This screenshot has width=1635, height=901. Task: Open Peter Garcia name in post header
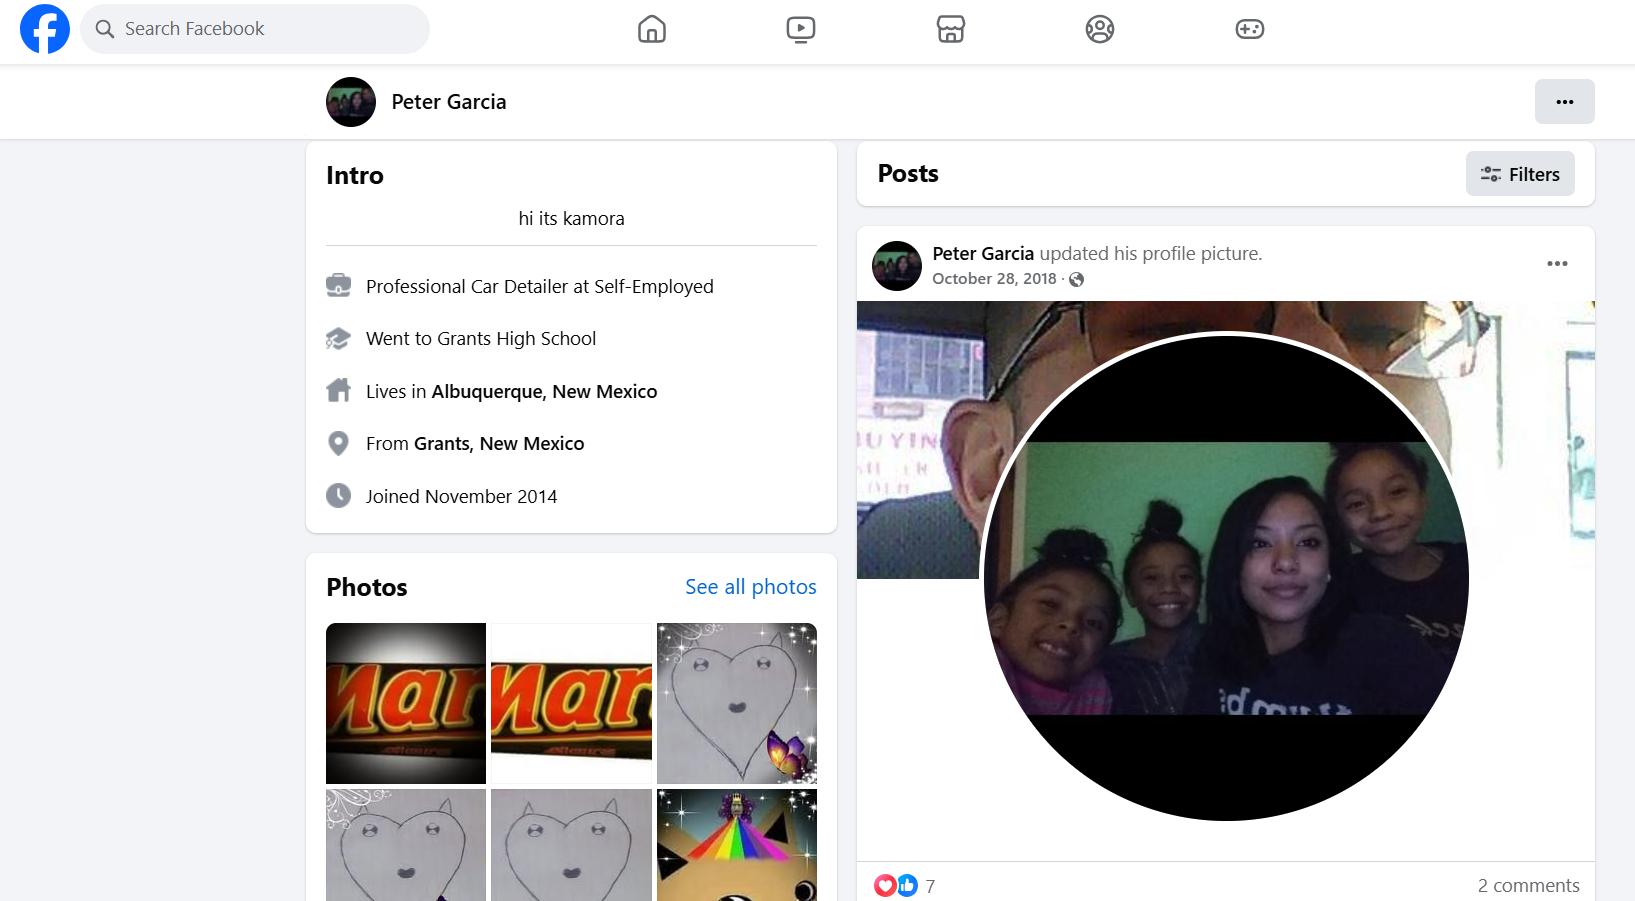(983, 254)
